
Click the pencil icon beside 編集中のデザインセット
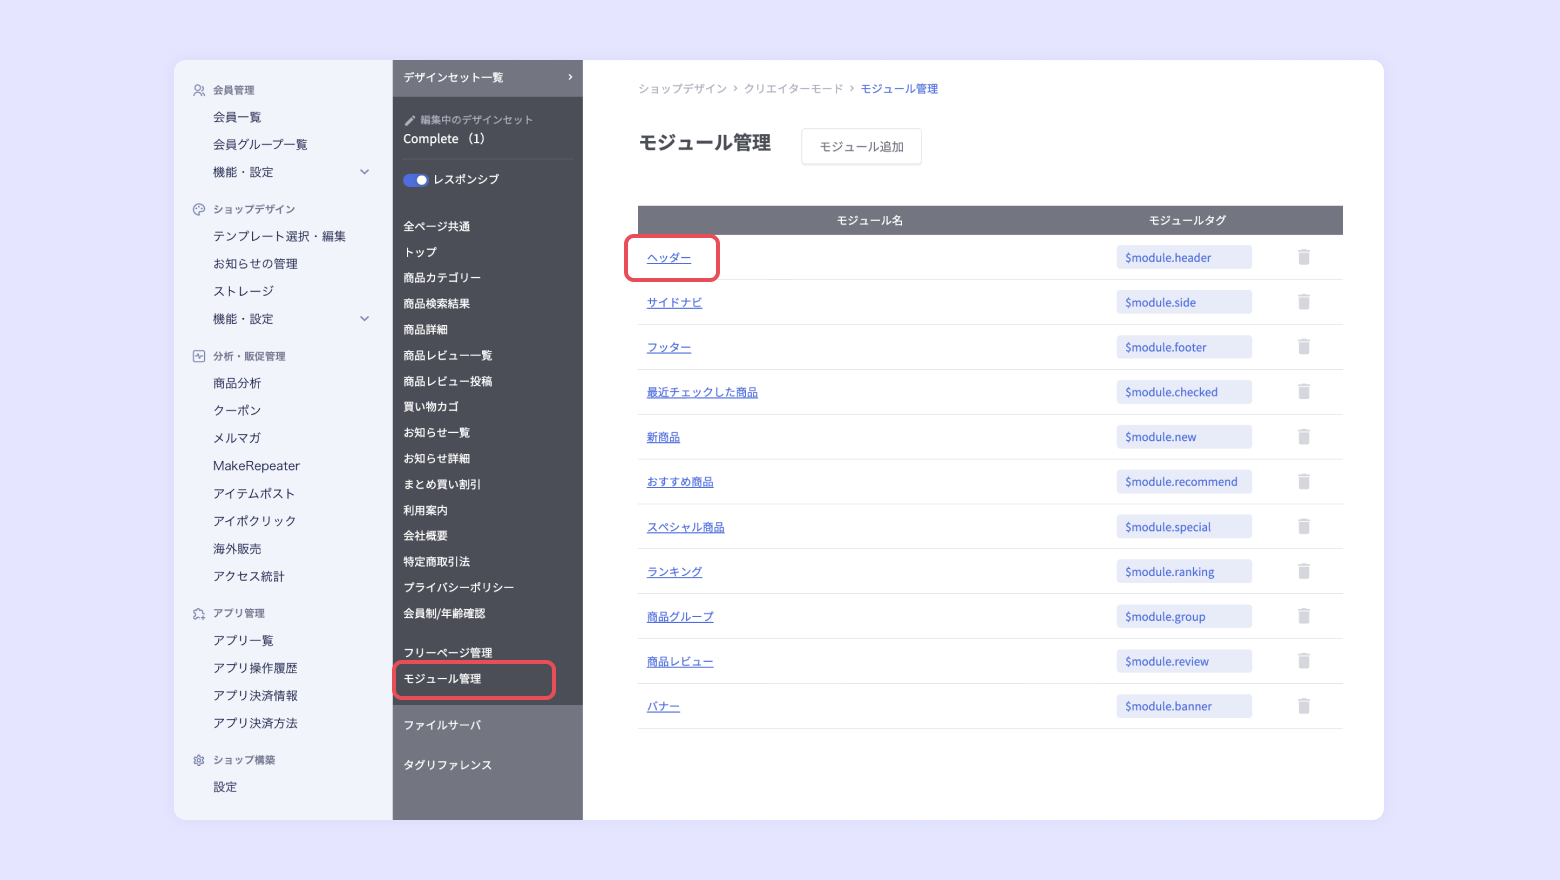[x=409, y=120]
